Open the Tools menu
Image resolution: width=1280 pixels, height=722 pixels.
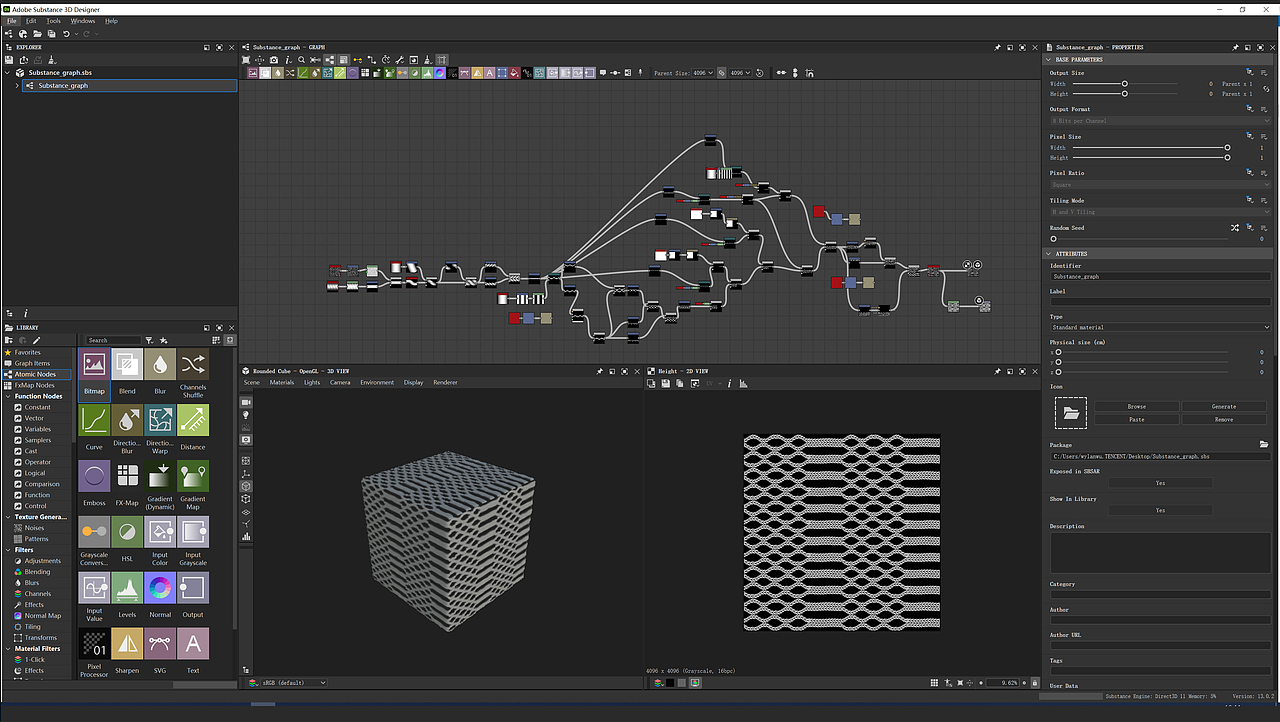point(53,20)
